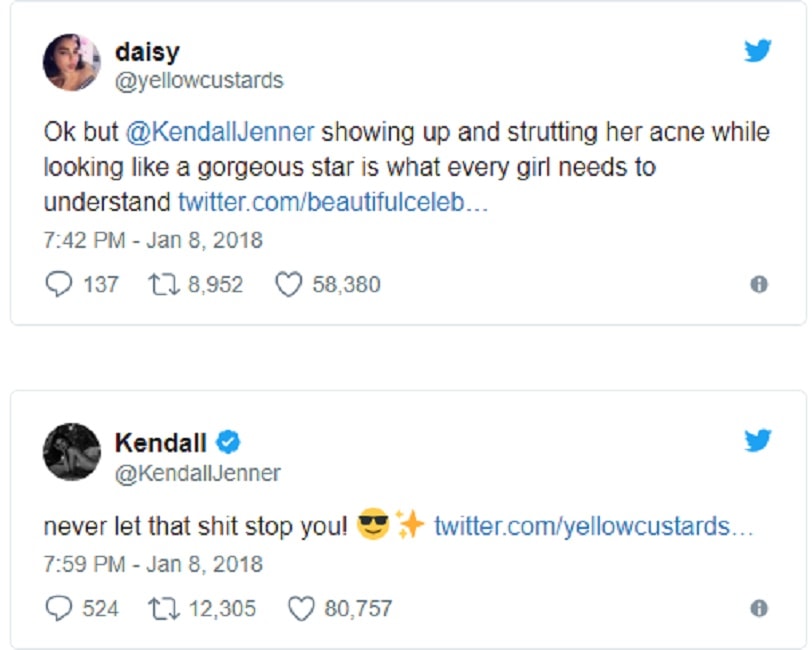
Task: Retweet daisy's tweet about Kendall
Action: tap(161, 285)
